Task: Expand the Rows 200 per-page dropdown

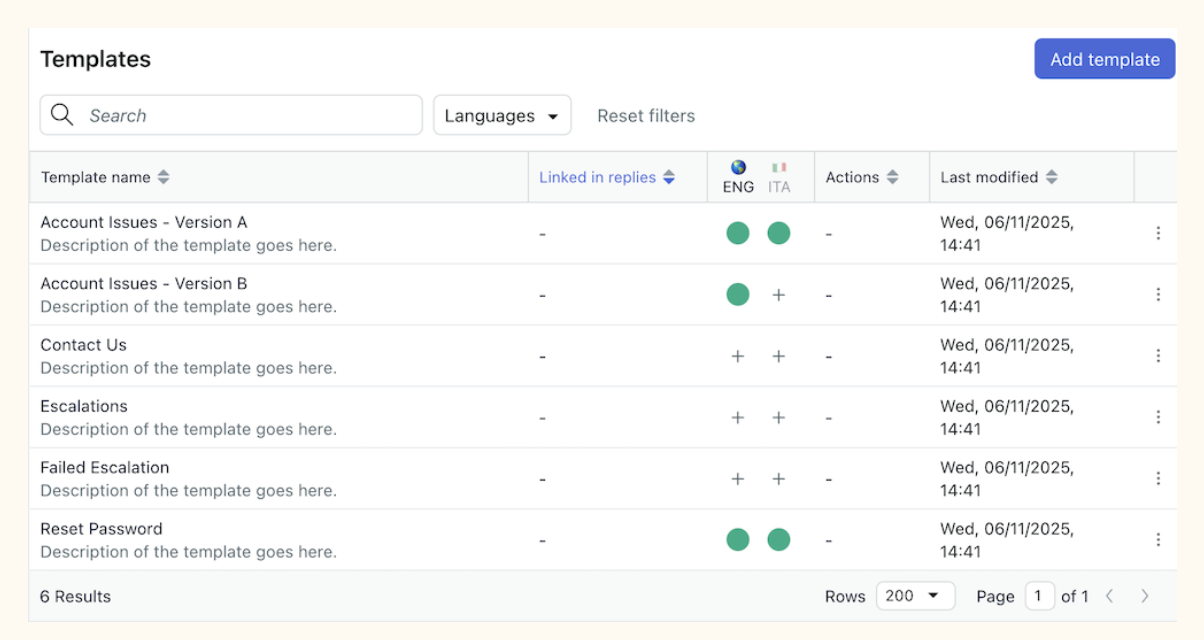Action: [915, 596]
